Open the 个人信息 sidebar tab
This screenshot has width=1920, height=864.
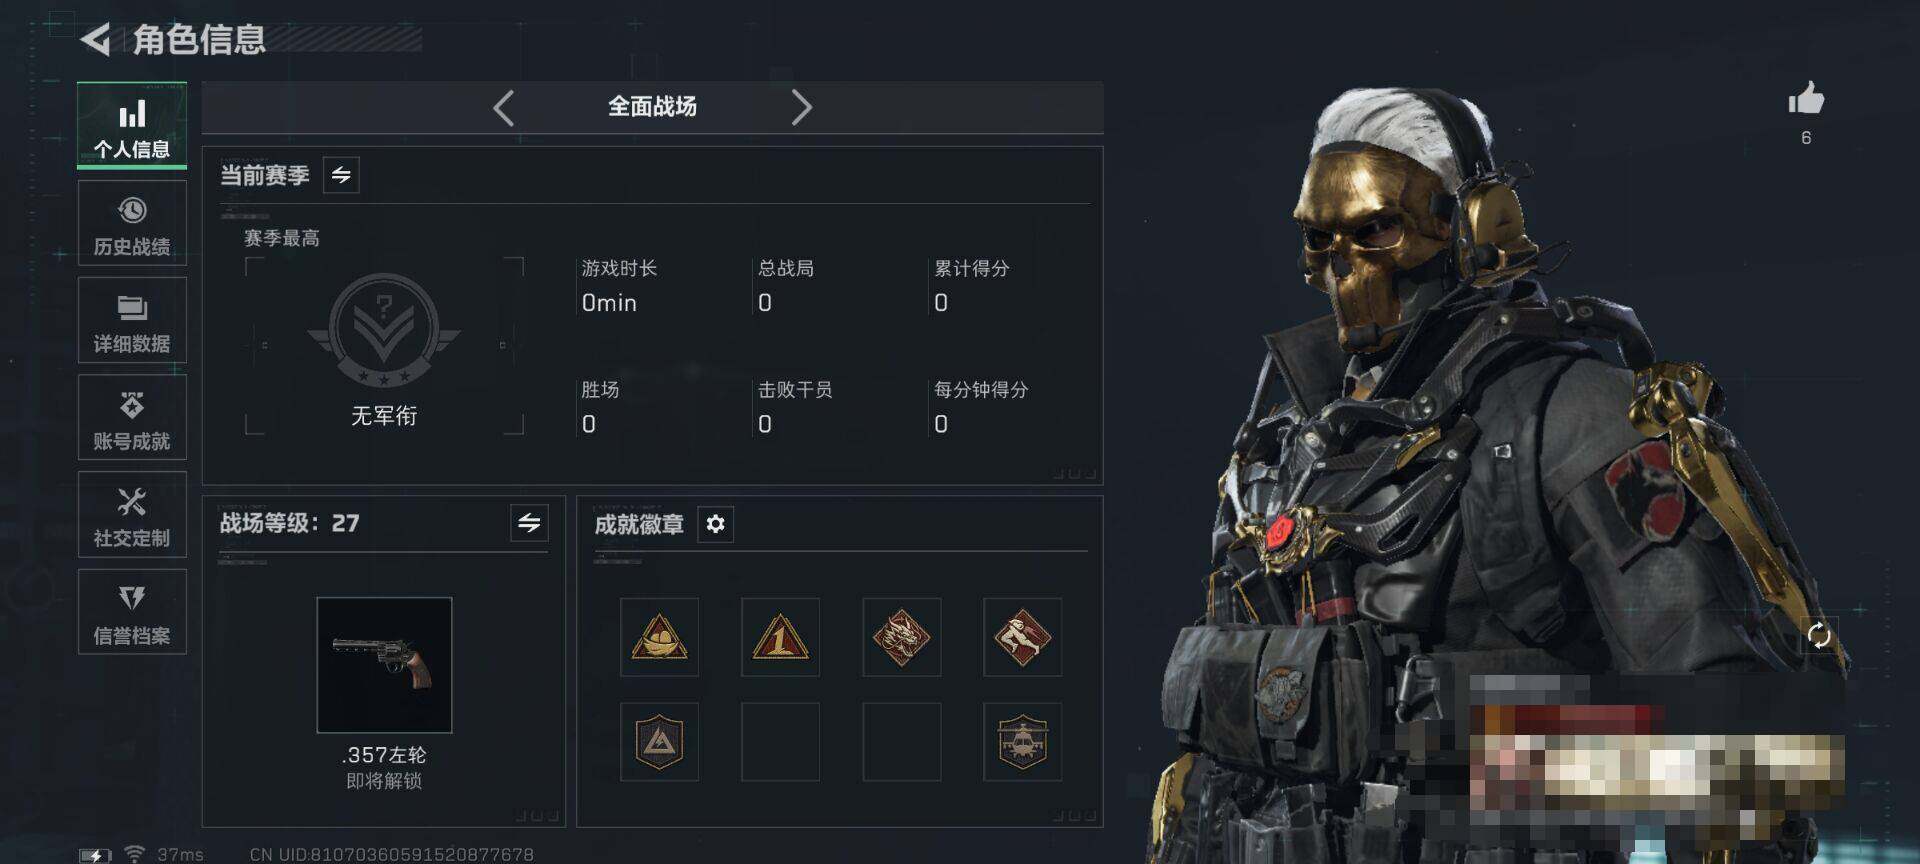tap(132, 126)
